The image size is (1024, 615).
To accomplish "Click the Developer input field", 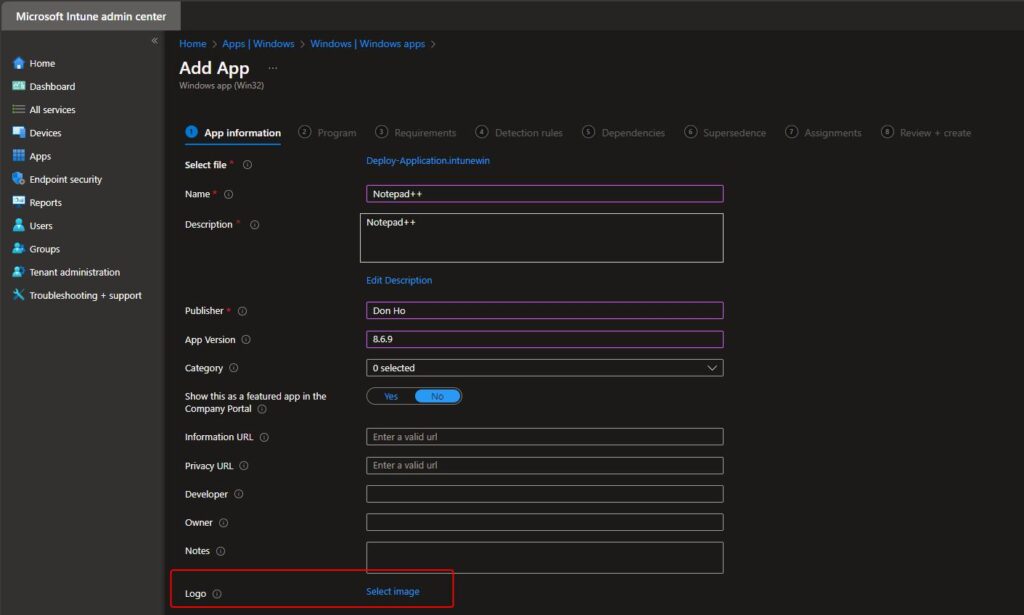I will [x=545, y=494].
